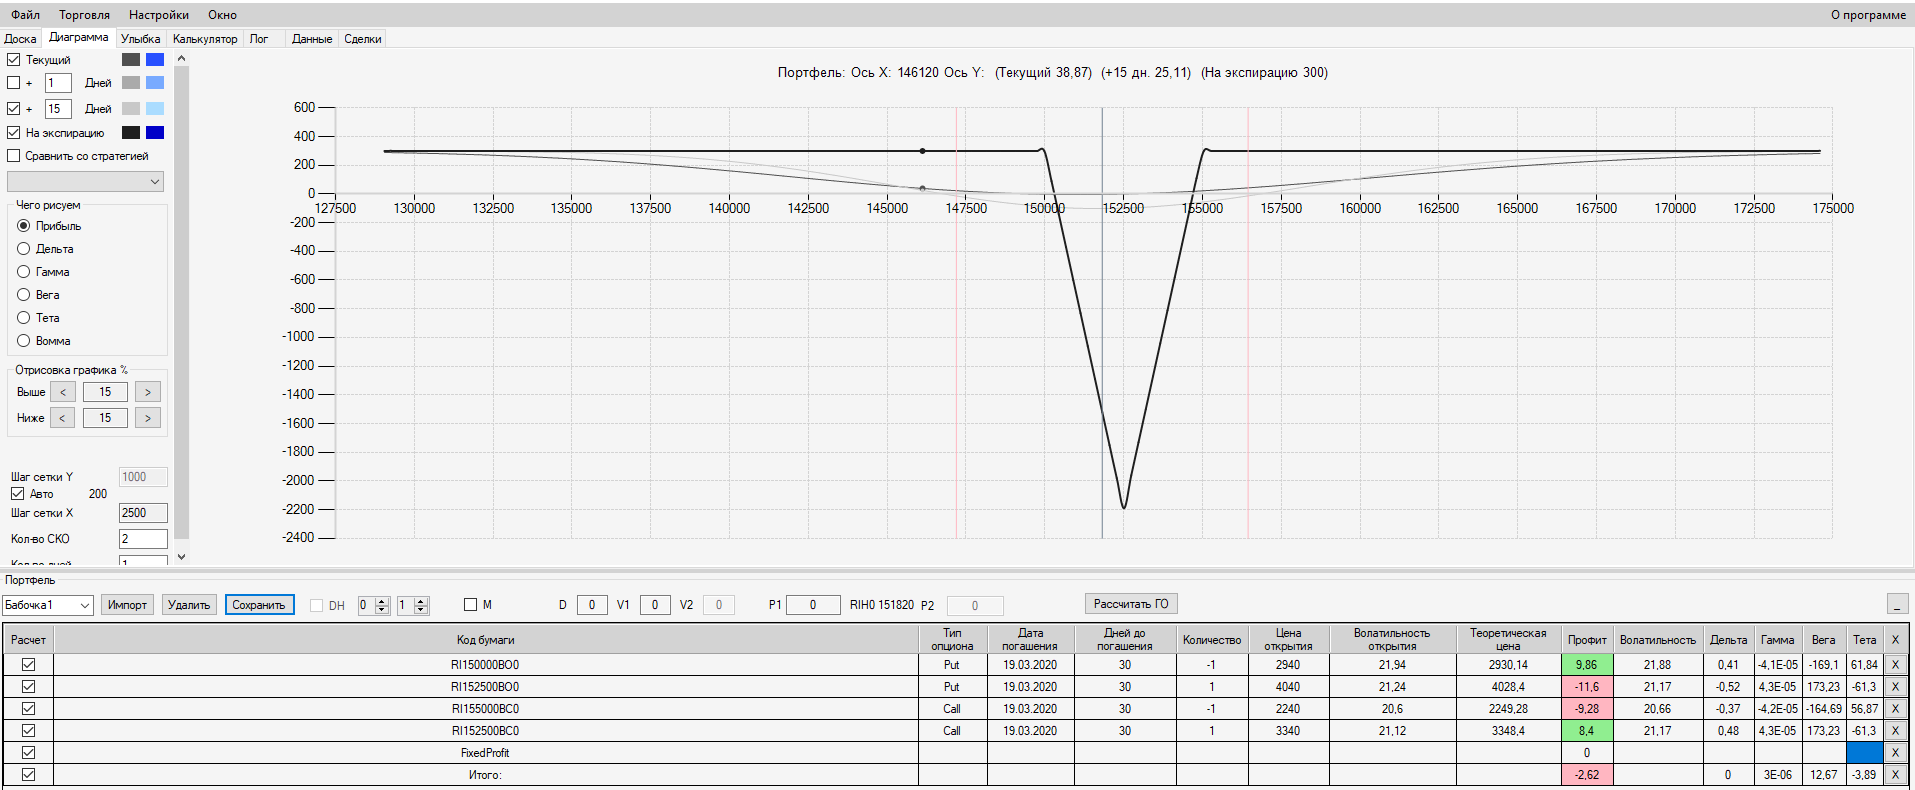The width and height of the screenshot is (1915, 790).
Task: Toggle the На экспирацию checkbox
Action: 14,132
